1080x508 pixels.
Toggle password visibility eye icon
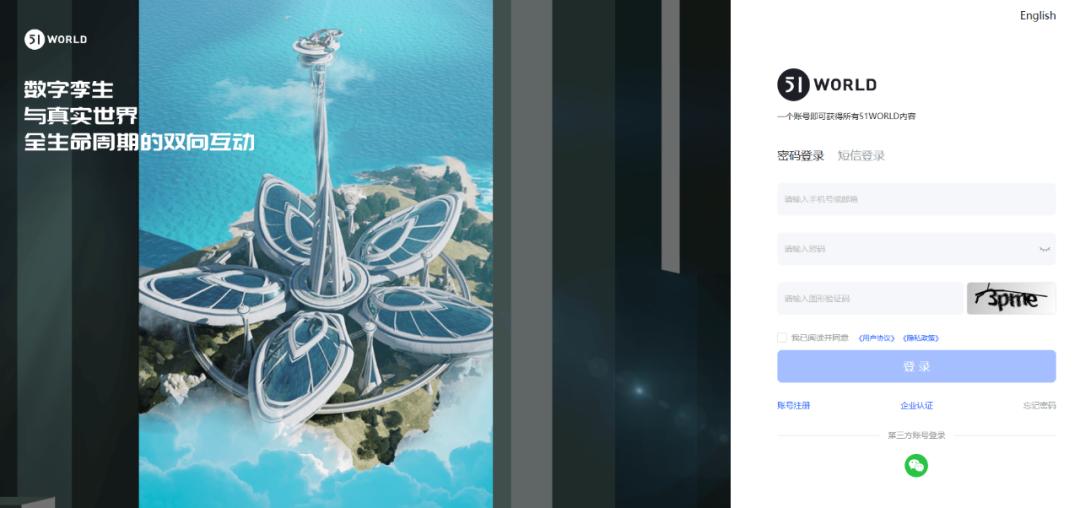(x=1044, y=249)
